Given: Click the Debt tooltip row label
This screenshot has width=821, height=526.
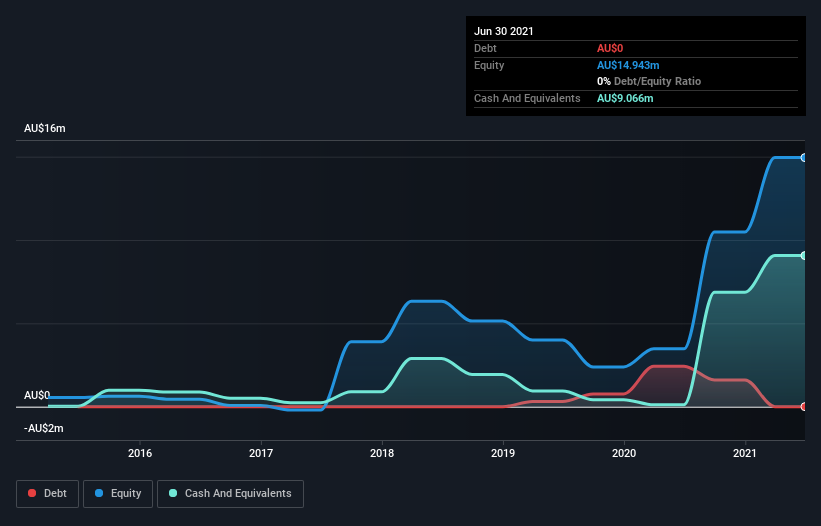Looking at the screenshot, I should [485, 48].
